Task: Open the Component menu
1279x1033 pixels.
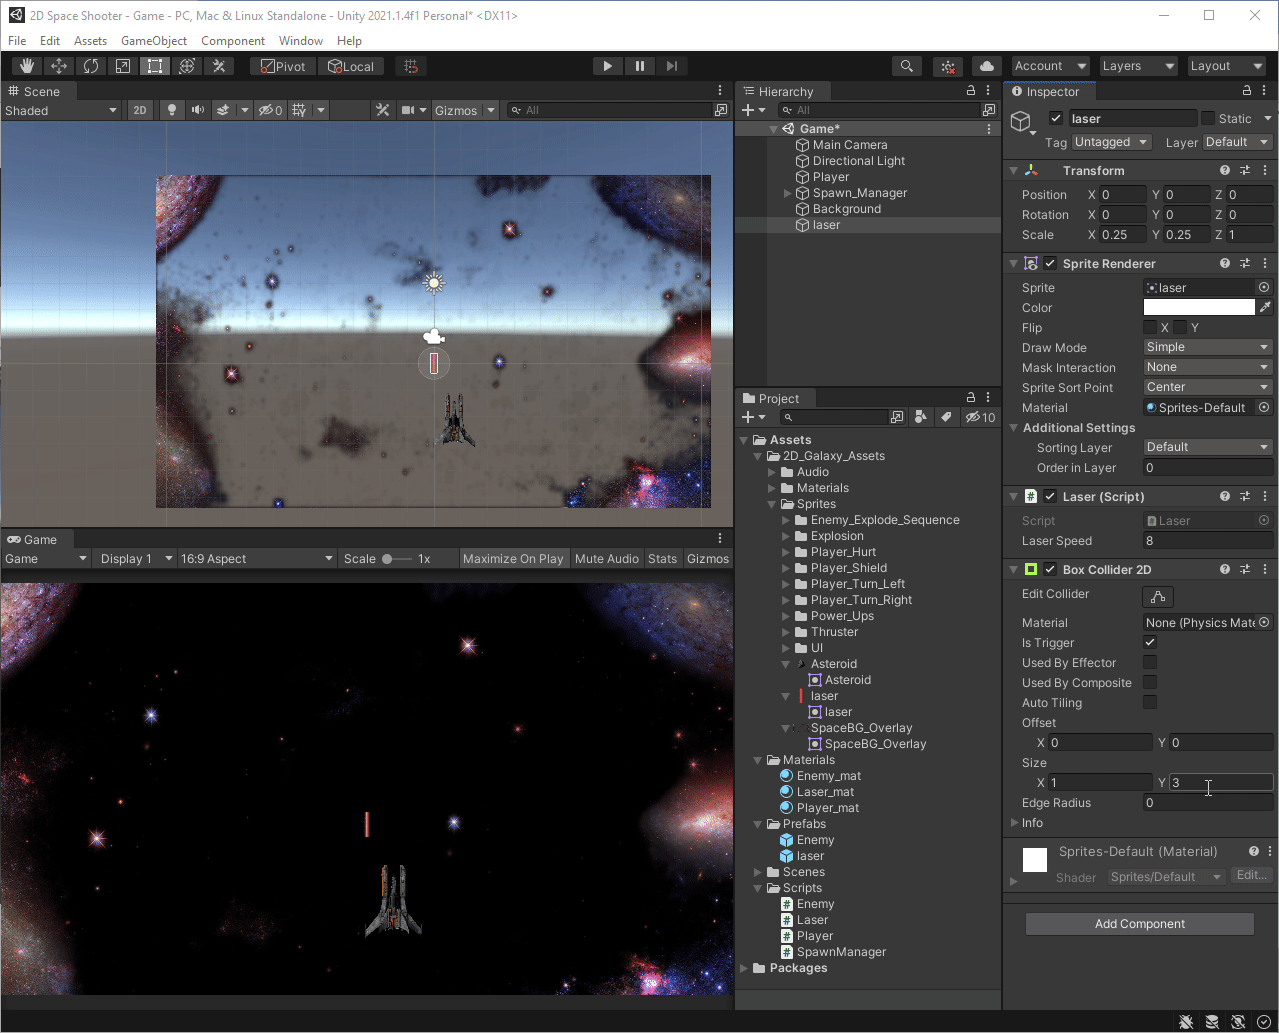Action: (233, 41)
